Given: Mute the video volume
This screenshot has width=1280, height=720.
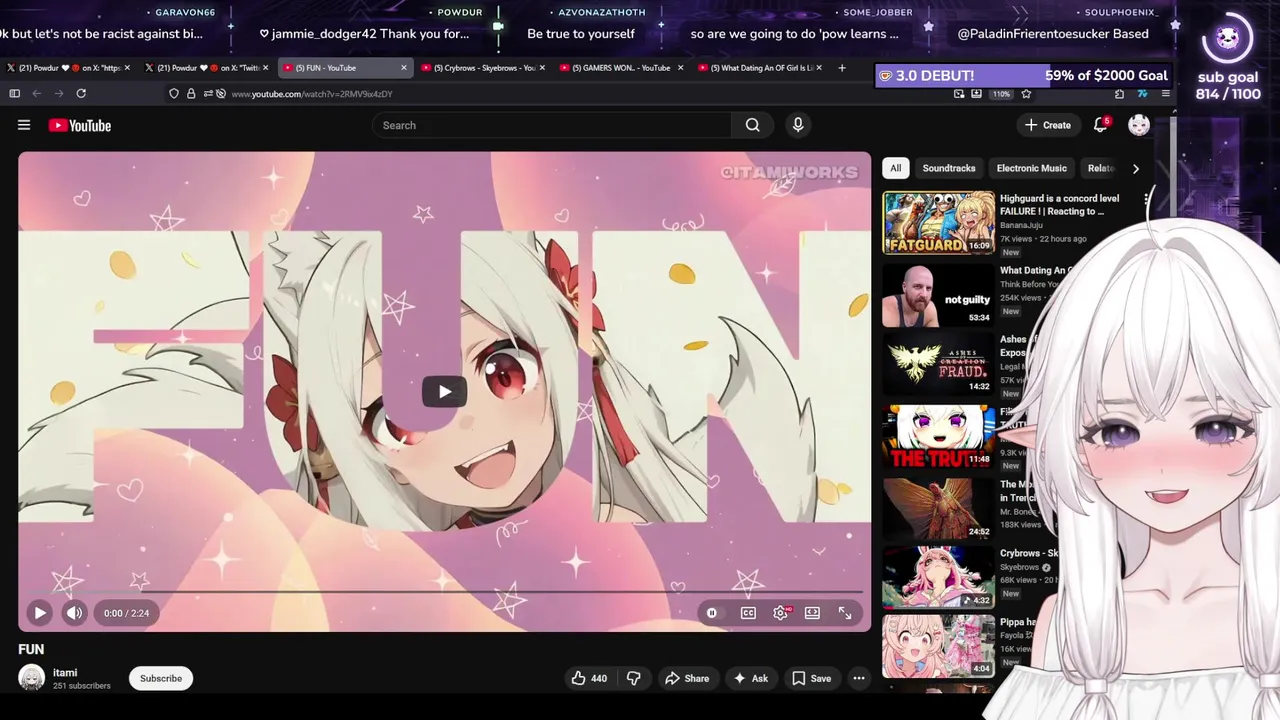Looking at the screenshot, I should tap(74, 613).
